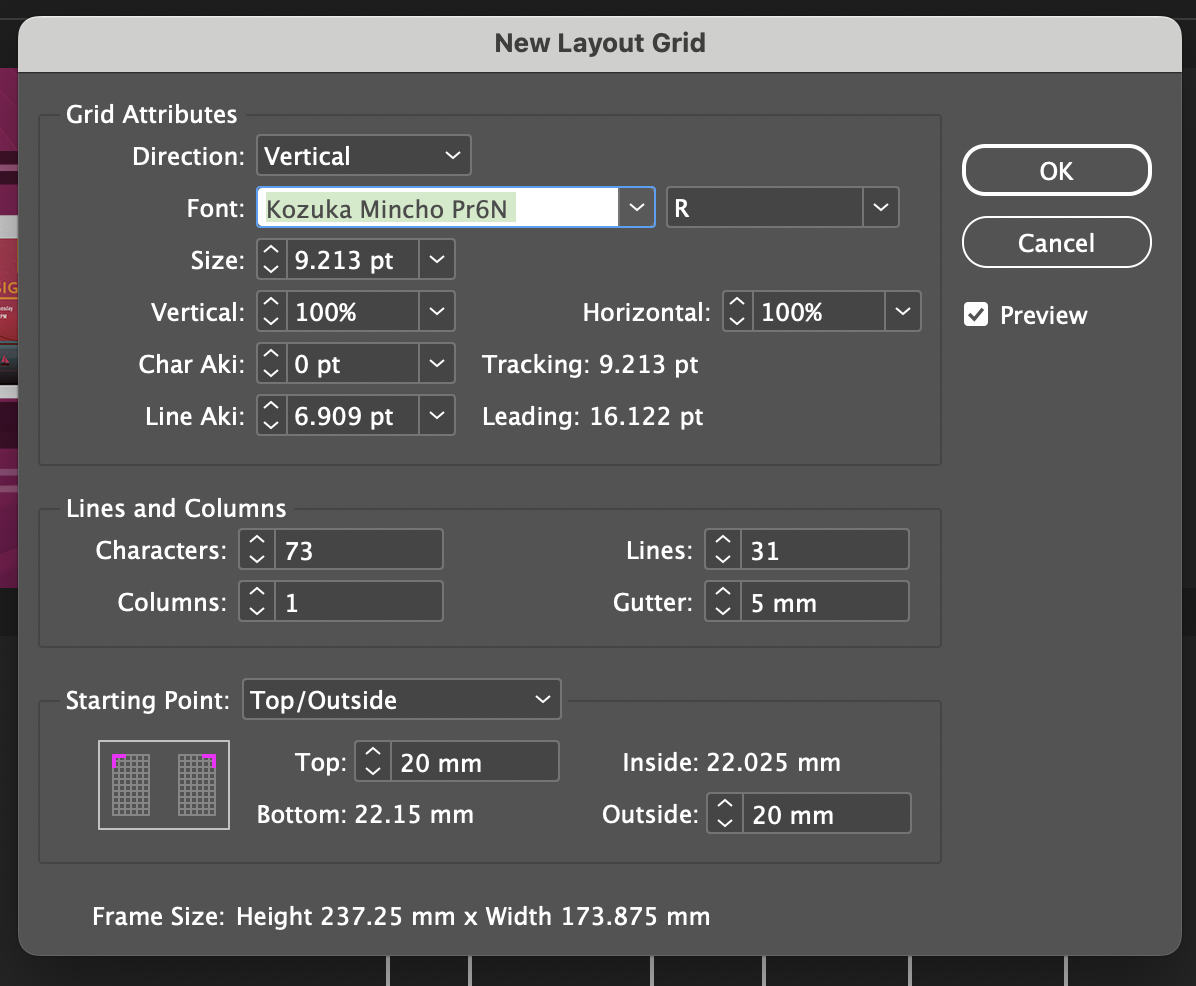1196x986 pixels.
Task: Click the Char Aki stepper arrows
Action: coord(271,364)
